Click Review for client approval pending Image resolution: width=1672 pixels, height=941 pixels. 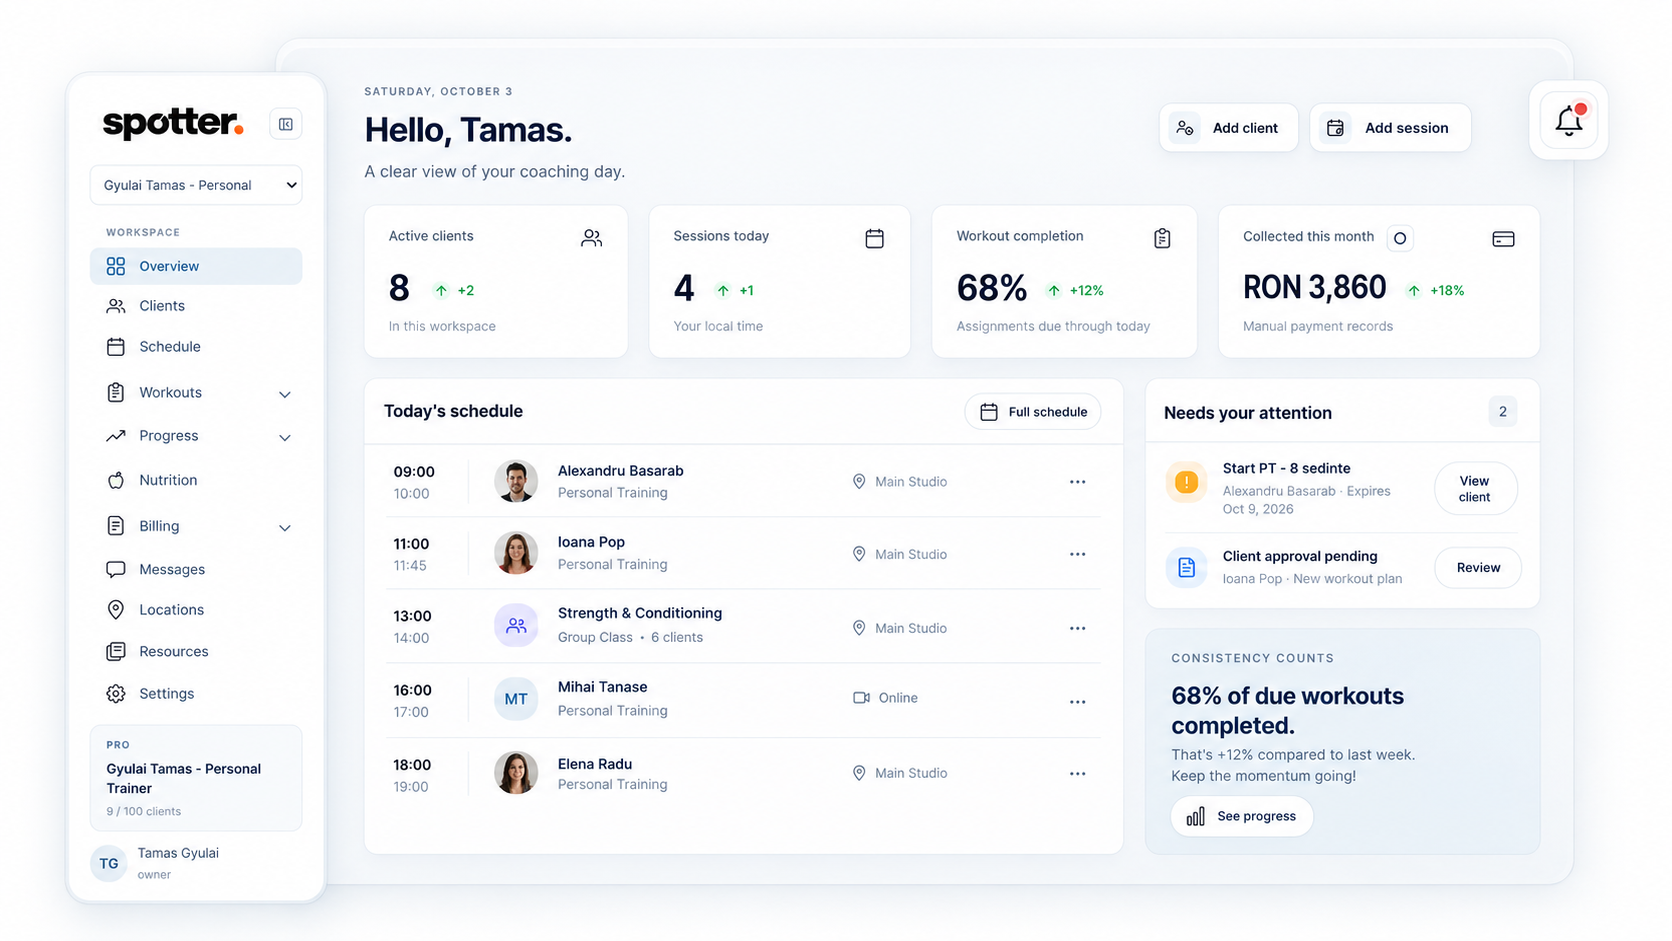click(1478, 568)
